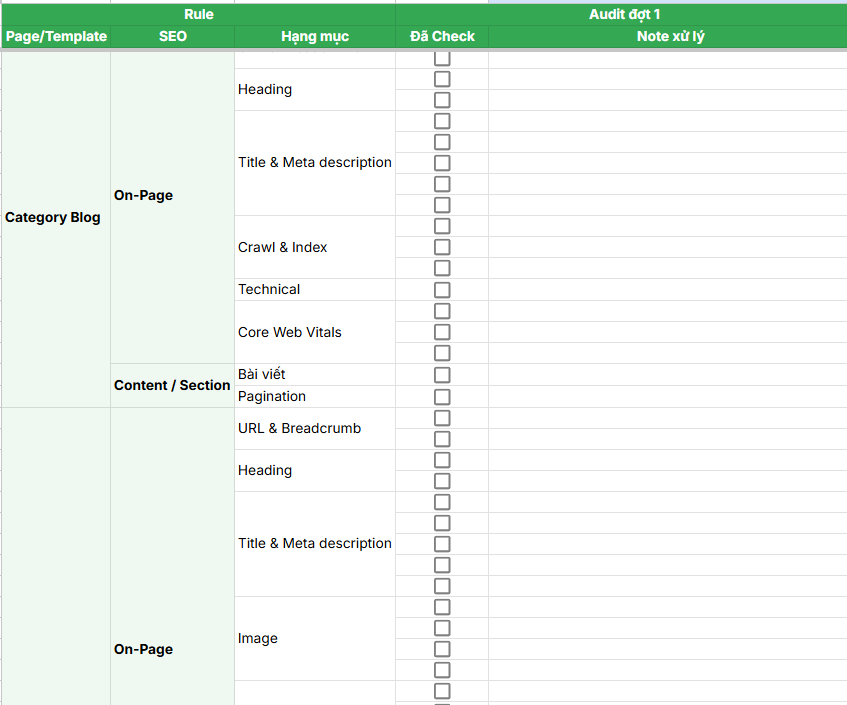The width and height of the screenshot is (847, 705).
Task: Check the checkbox next to Technical
Action: (x=441, y=289)
